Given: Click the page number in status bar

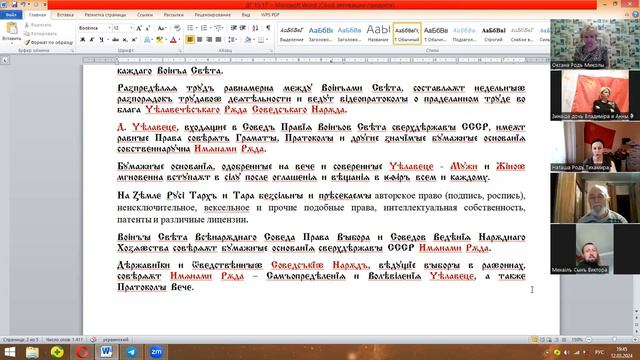Looking at the screenshot, I should pyautogui.click(x=20, y=340).
